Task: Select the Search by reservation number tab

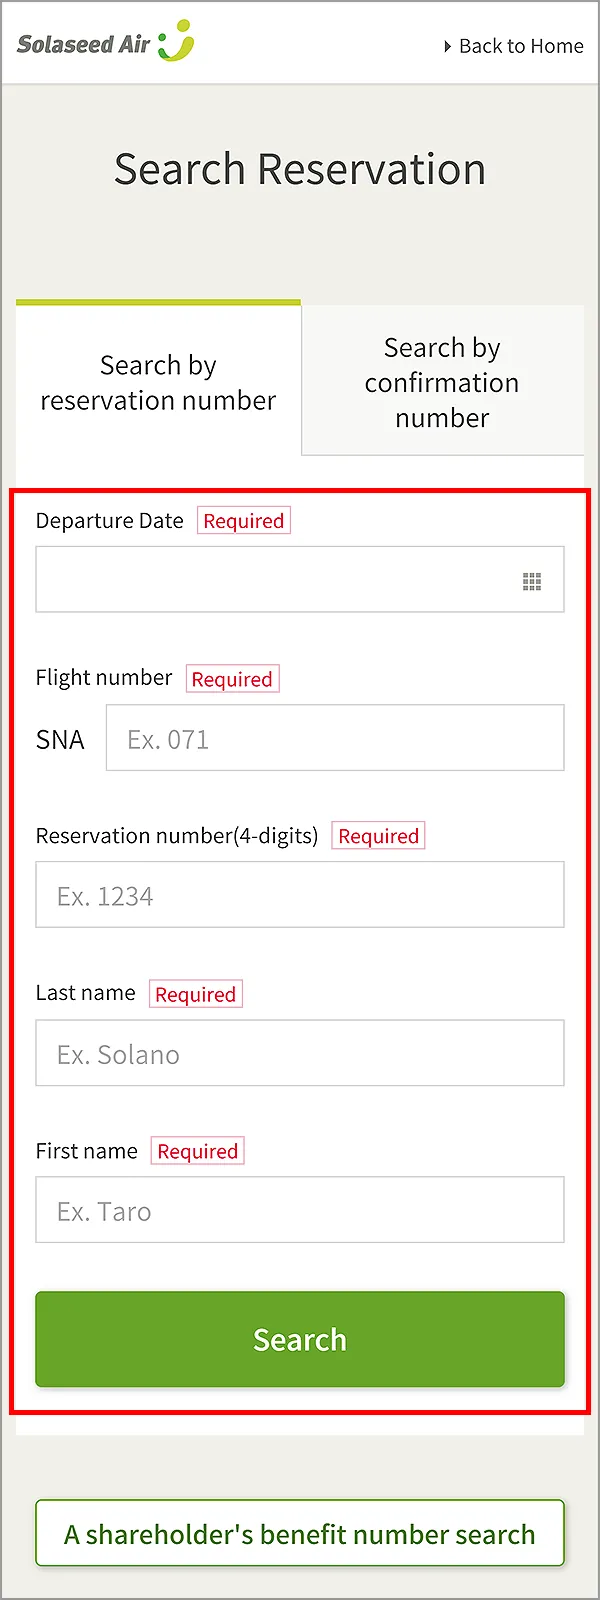Action: tap(158, 382)
